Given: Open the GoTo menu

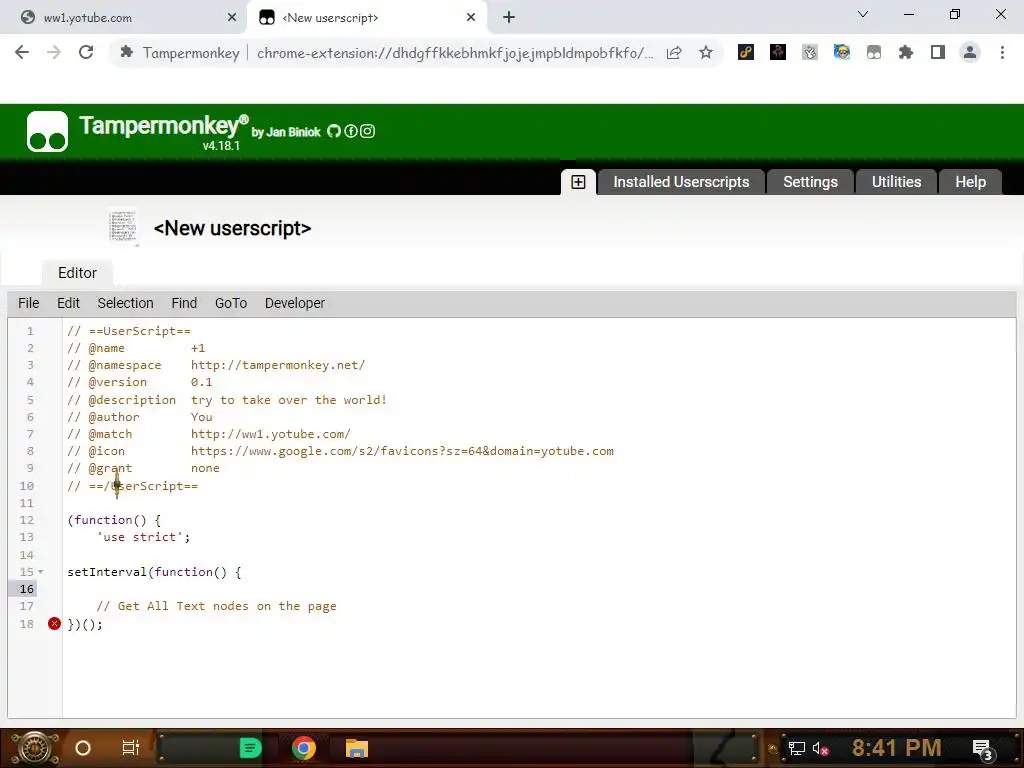Looking at the screenshot, I should 231,303.
